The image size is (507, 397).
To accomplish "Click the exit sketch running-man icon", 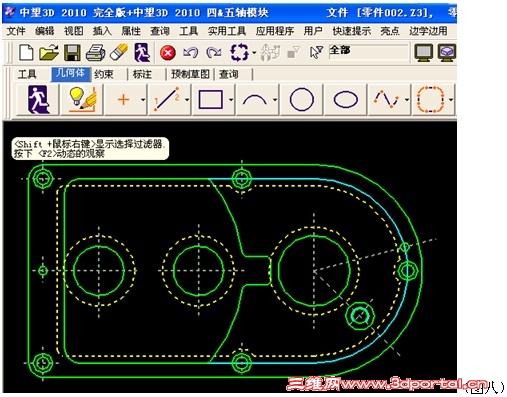I will (38, 99).
